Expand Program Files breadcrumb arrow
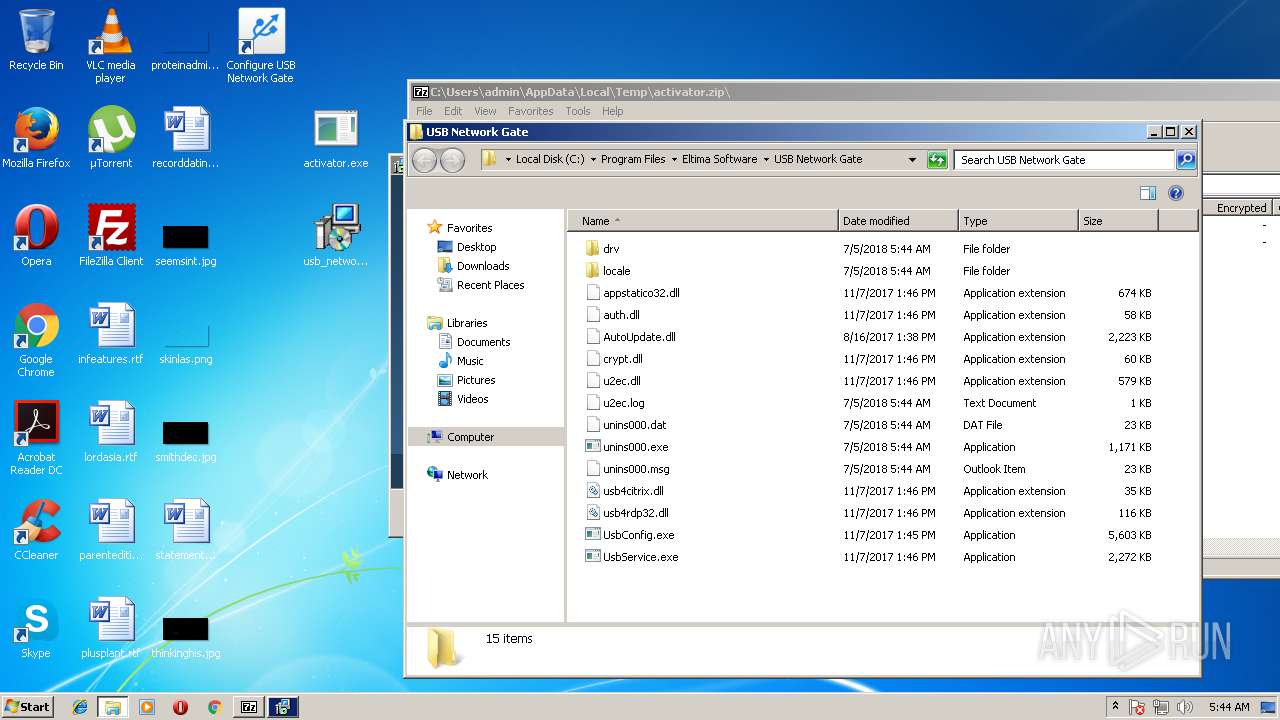This screenshot has height=720, width=1280. 674,160
